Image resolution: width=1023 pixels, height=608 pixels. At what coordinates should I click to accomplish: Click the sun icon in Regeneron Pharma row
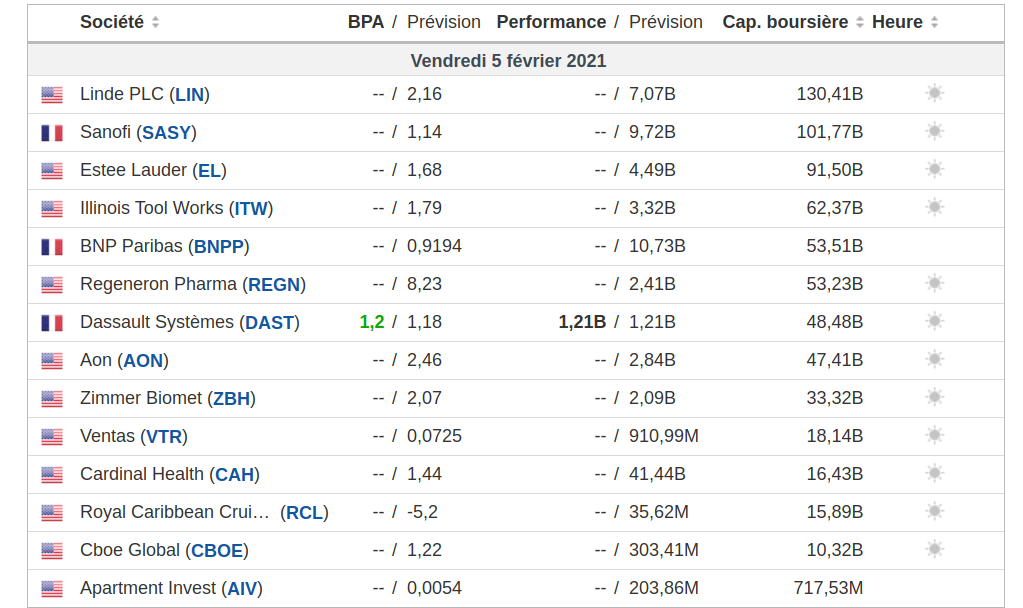[x=934, y=284]
